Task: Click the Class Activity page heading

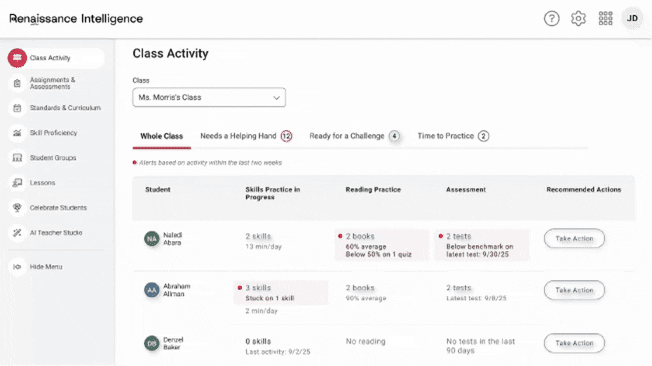Action: [170, 53]
